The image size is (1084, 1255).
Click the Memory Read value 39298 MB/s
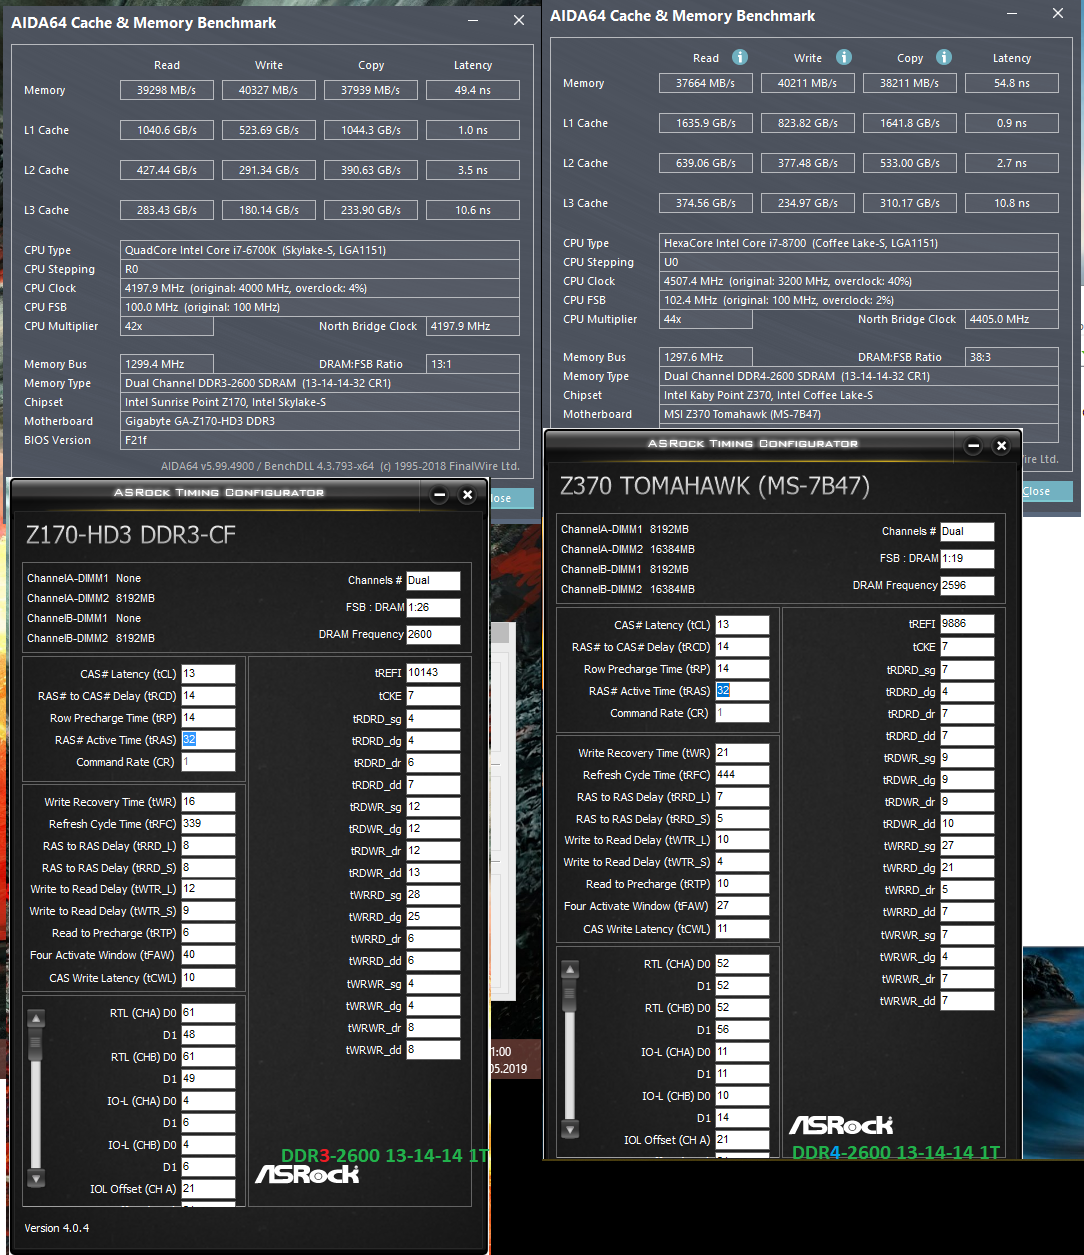tap(167, 90)
